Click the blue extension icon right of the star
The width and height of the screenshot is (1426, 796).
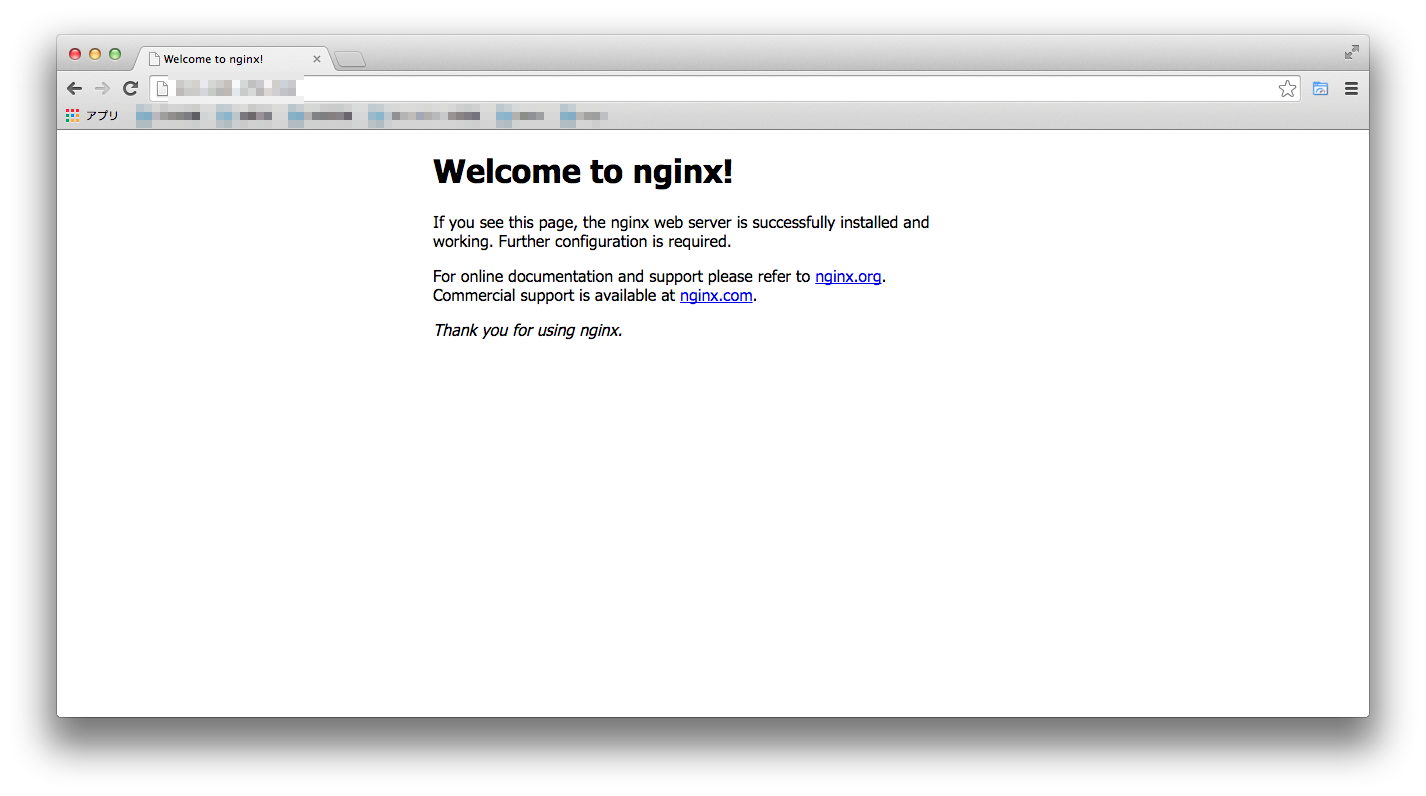pos(1320,88)
